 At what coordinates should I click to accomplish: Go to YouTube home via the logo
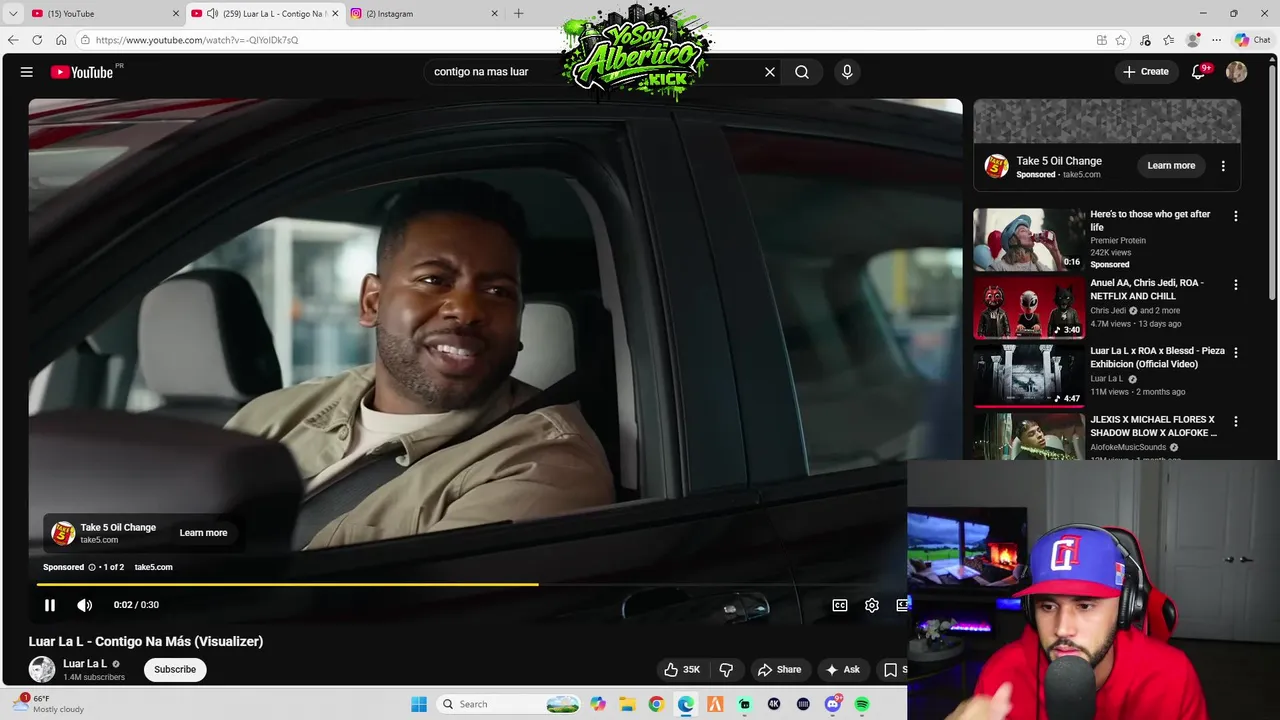point(82,72)
